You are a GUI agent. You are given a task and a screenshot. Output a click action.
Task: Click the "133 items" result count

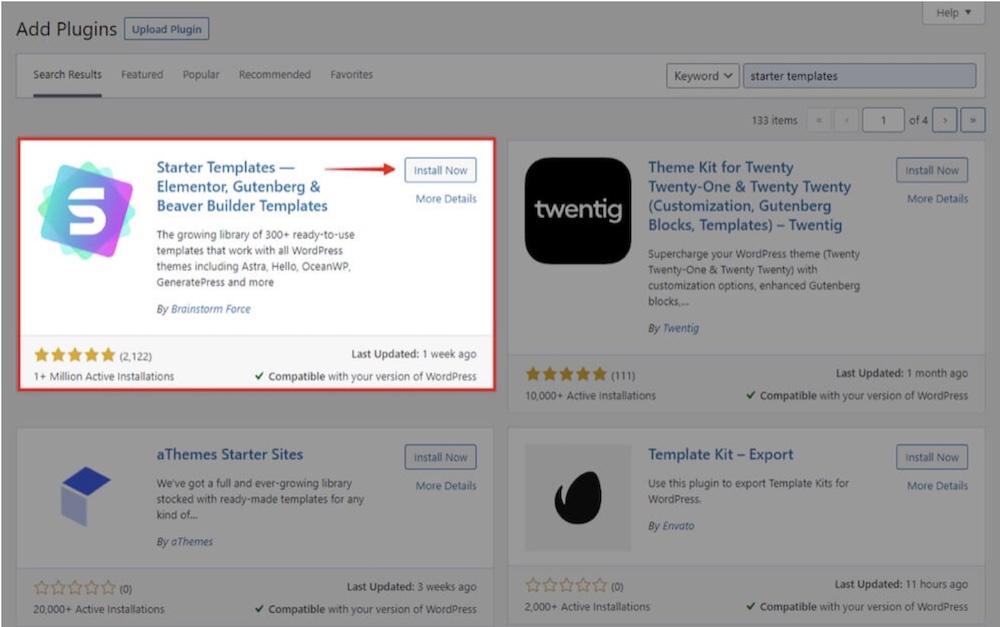[x=774, y=120]
